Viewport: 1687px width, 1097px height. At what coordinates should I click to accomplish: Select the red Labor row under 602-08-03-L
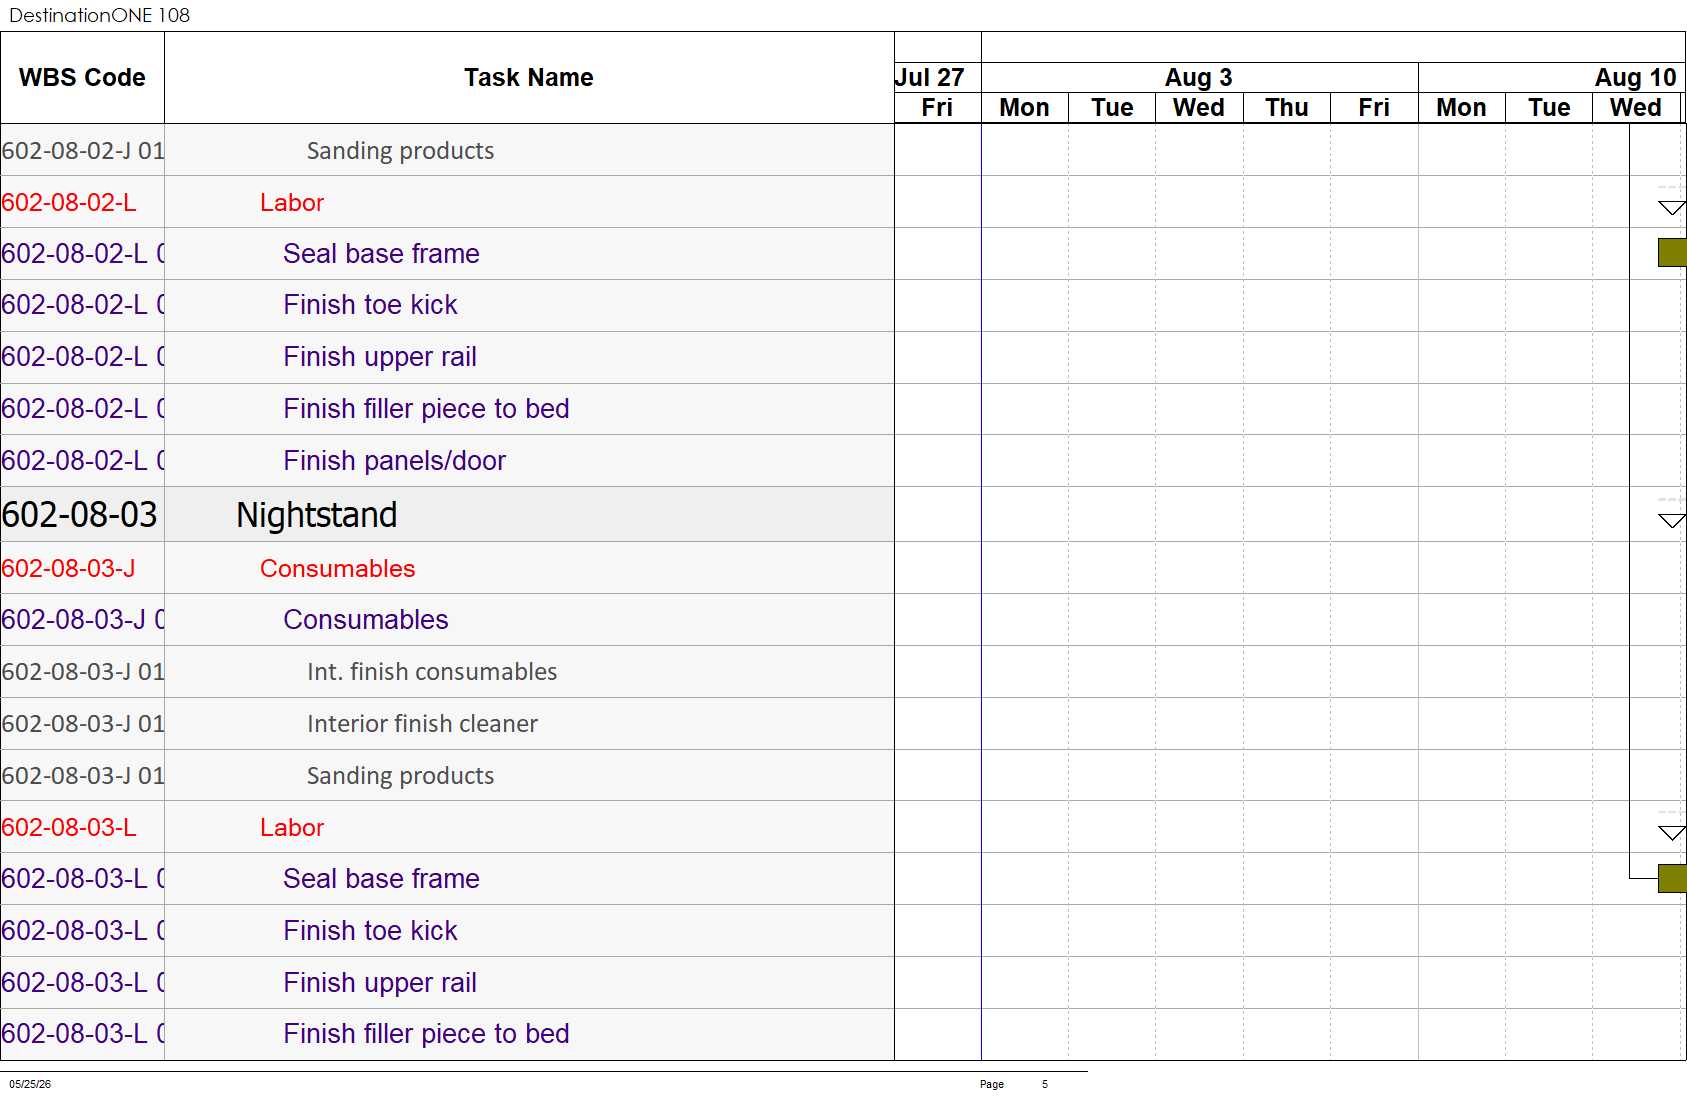[447, 827]
